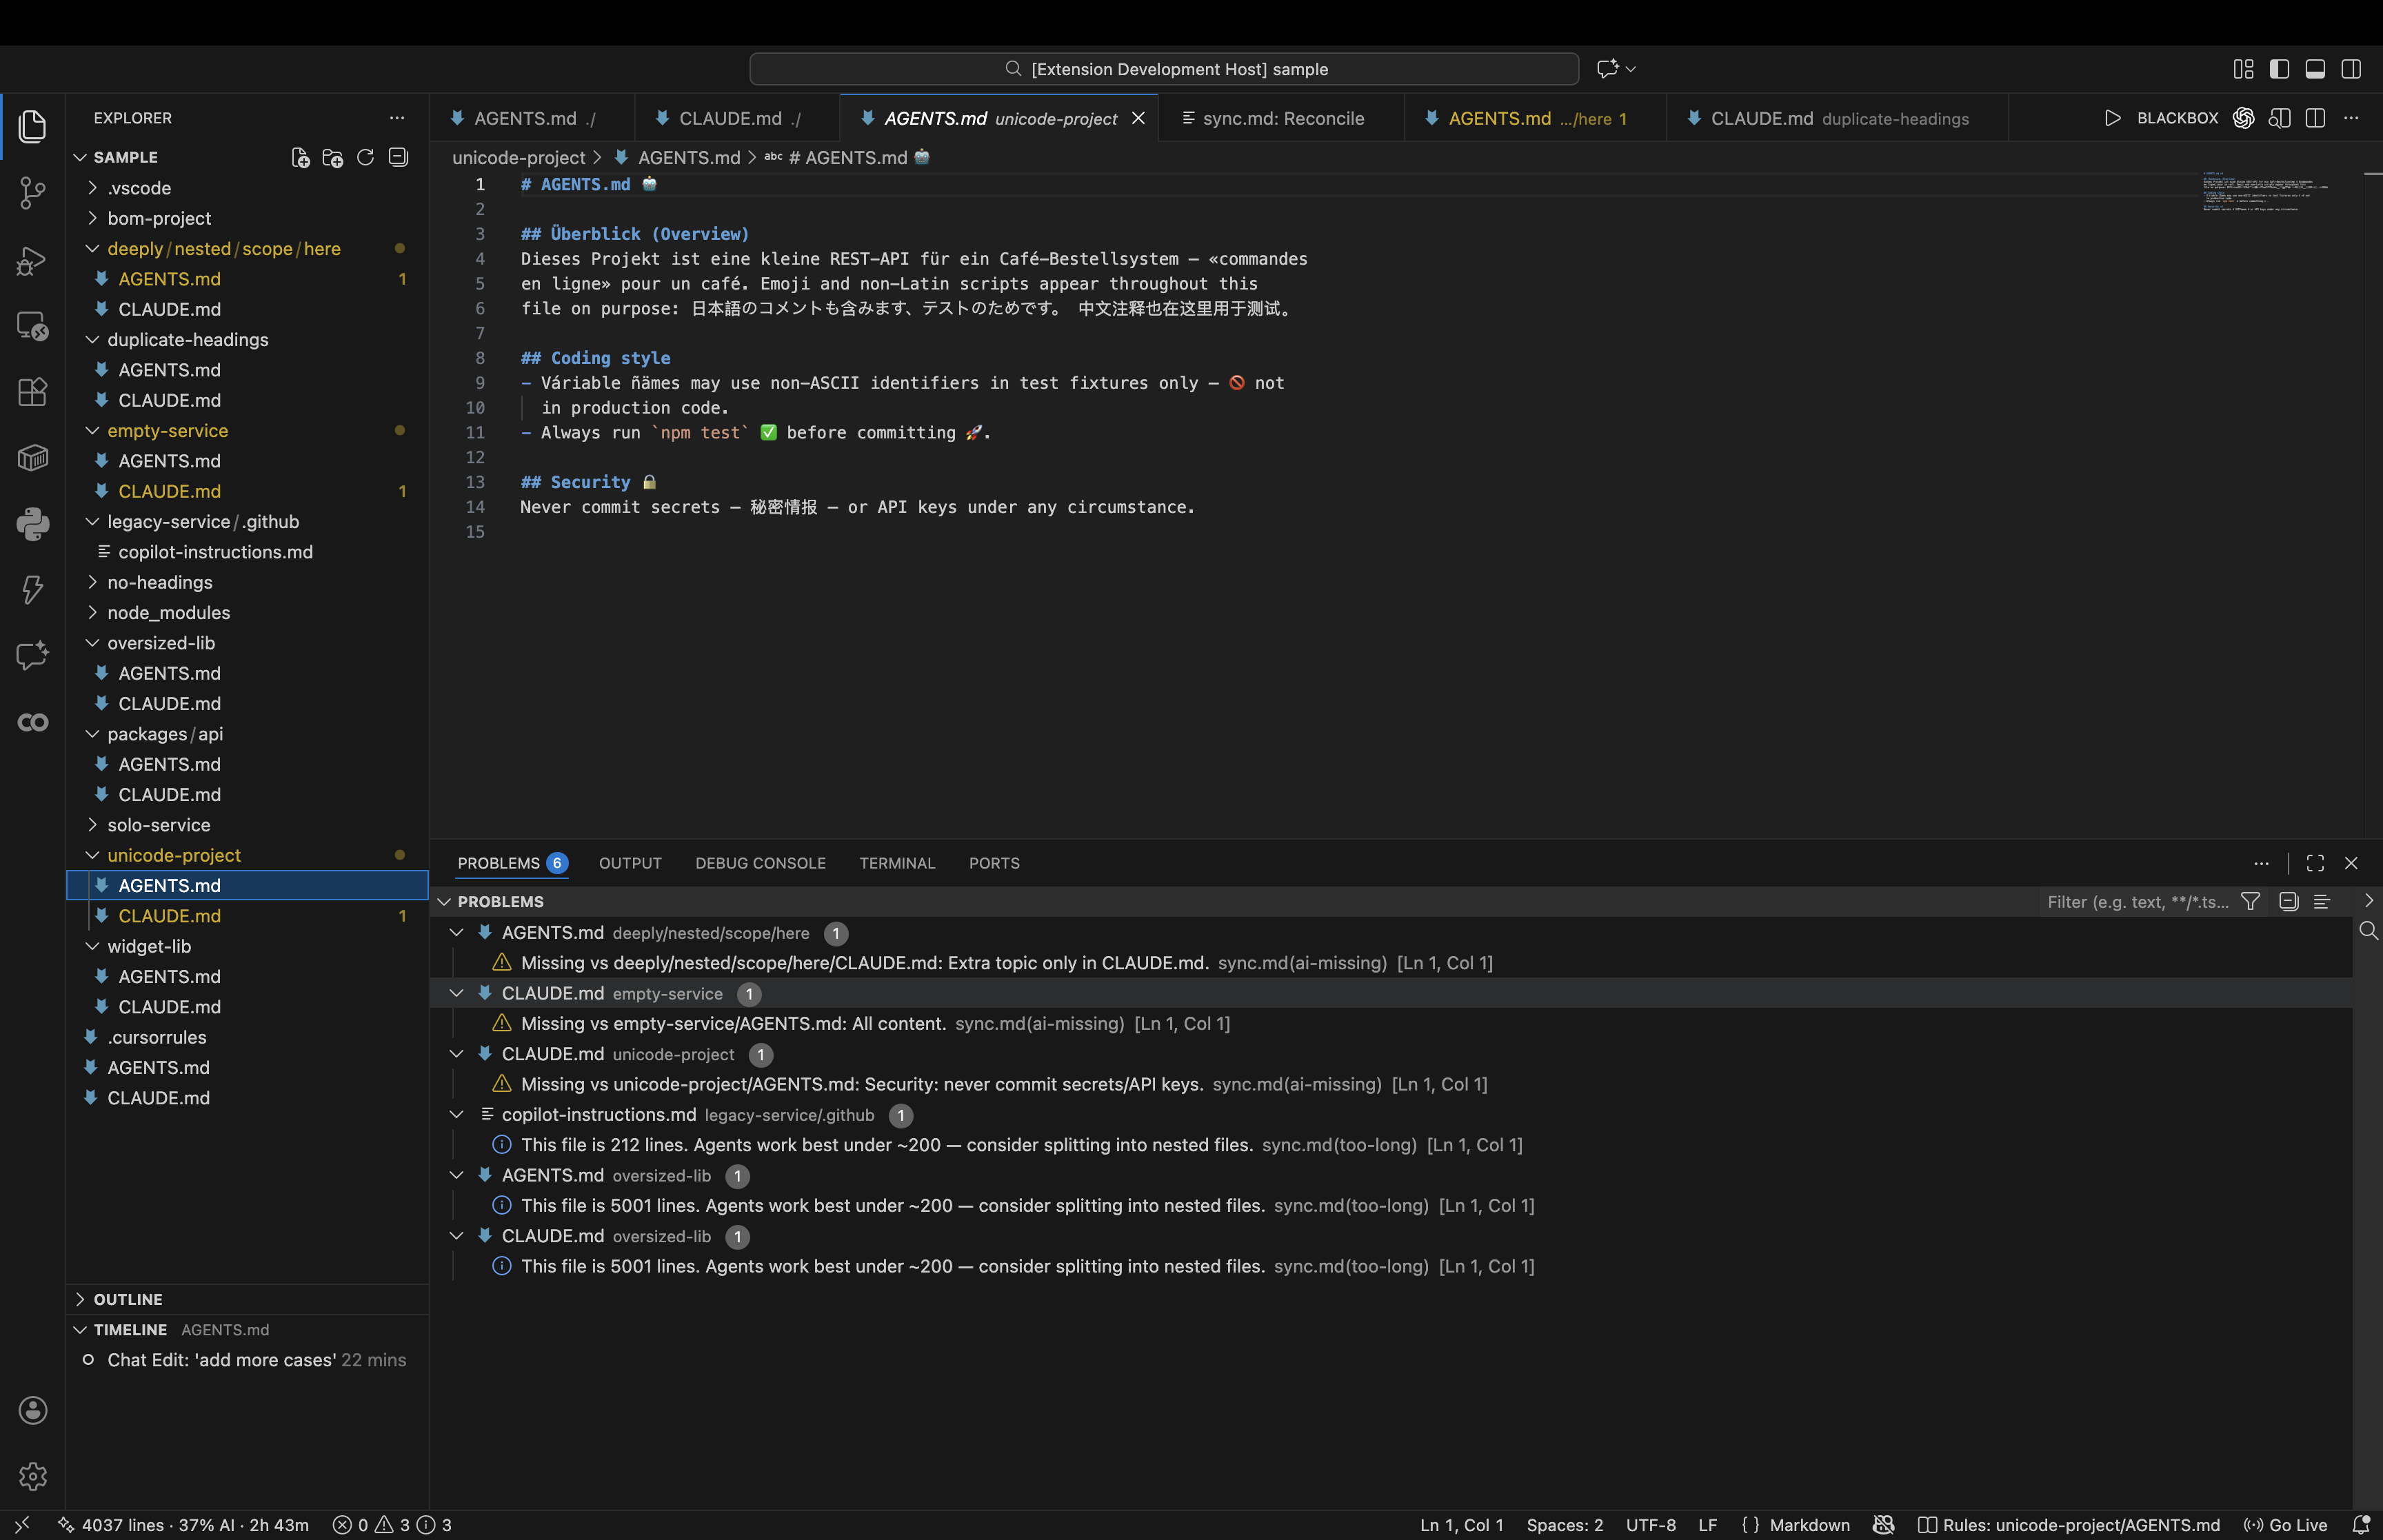This screenshot has width=2383, height=1540.
Task: Click Spaces: 2 indentation setting
Action: pos(1564,1524)
